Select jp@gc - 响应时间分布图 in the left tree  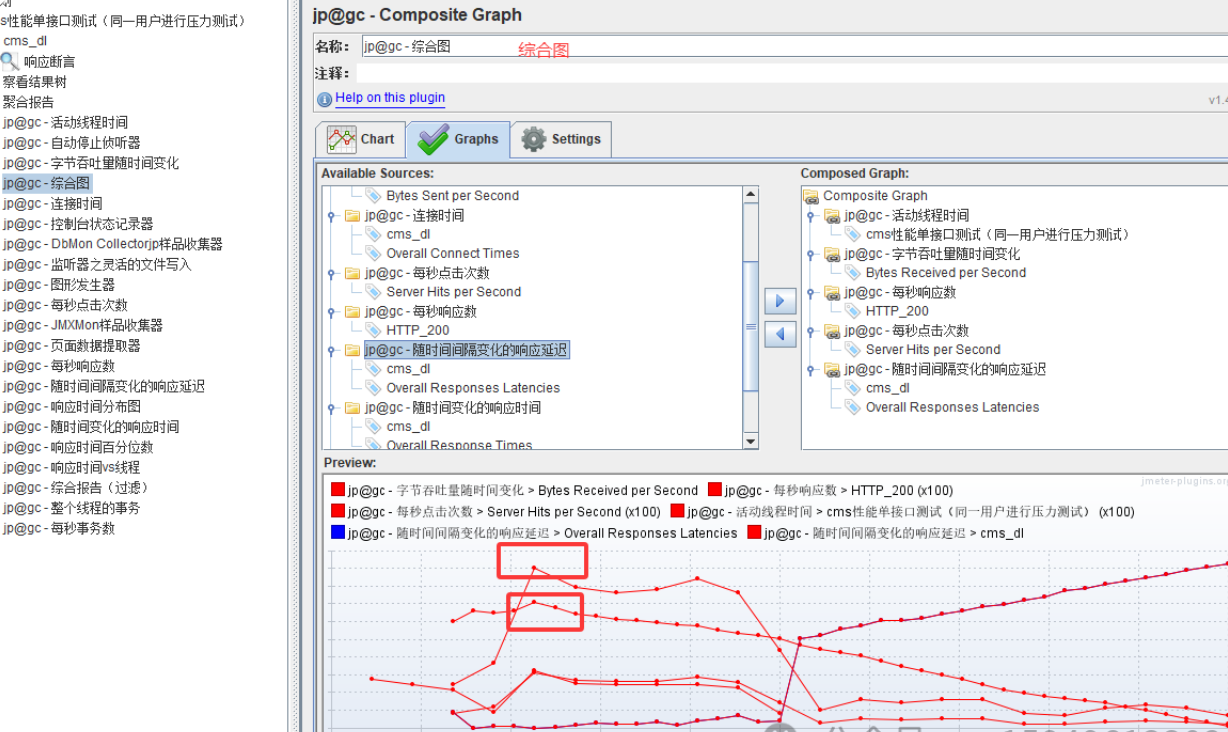pos(71,407)
